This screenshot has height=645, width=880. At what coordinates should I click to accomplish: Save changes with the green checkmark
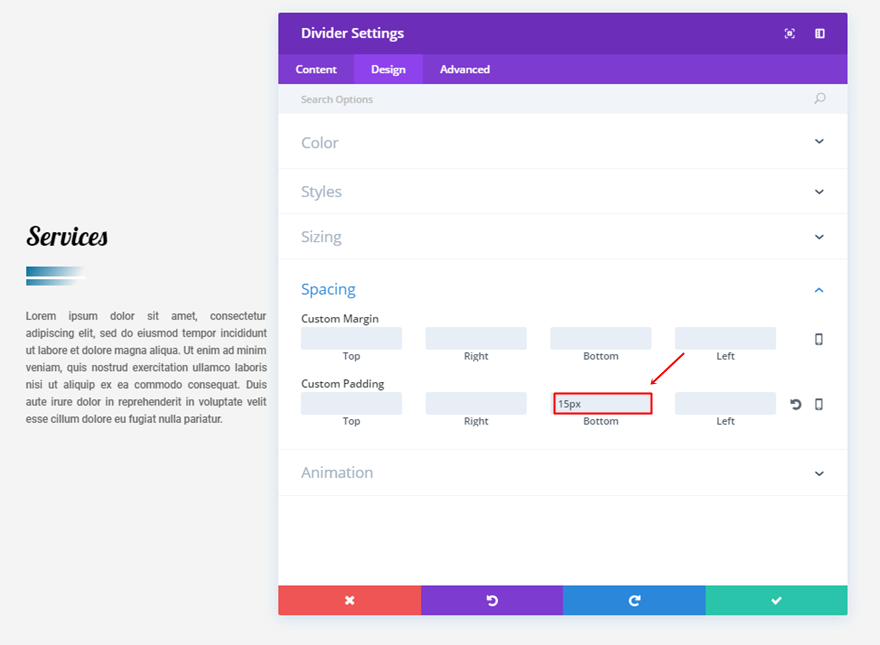coord(776,600)
